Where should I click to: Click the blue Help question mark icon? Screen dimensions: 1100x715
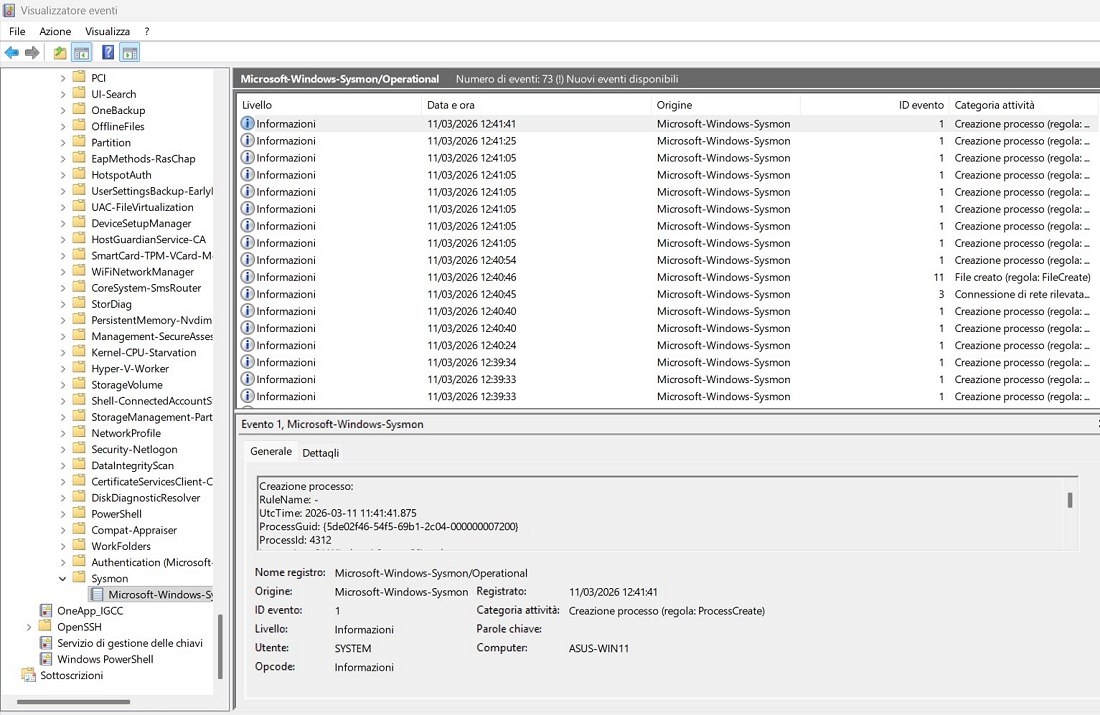click(x=105, y=51)
